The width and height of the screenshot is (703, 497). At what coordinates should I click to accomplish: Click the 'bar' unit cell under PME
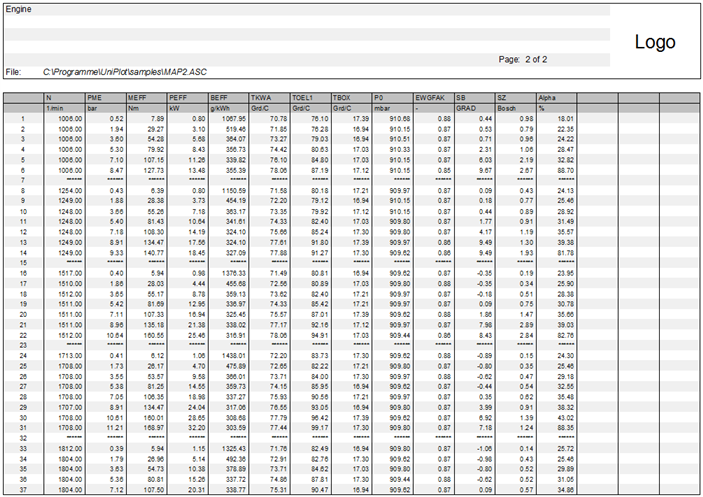[106, 108]
